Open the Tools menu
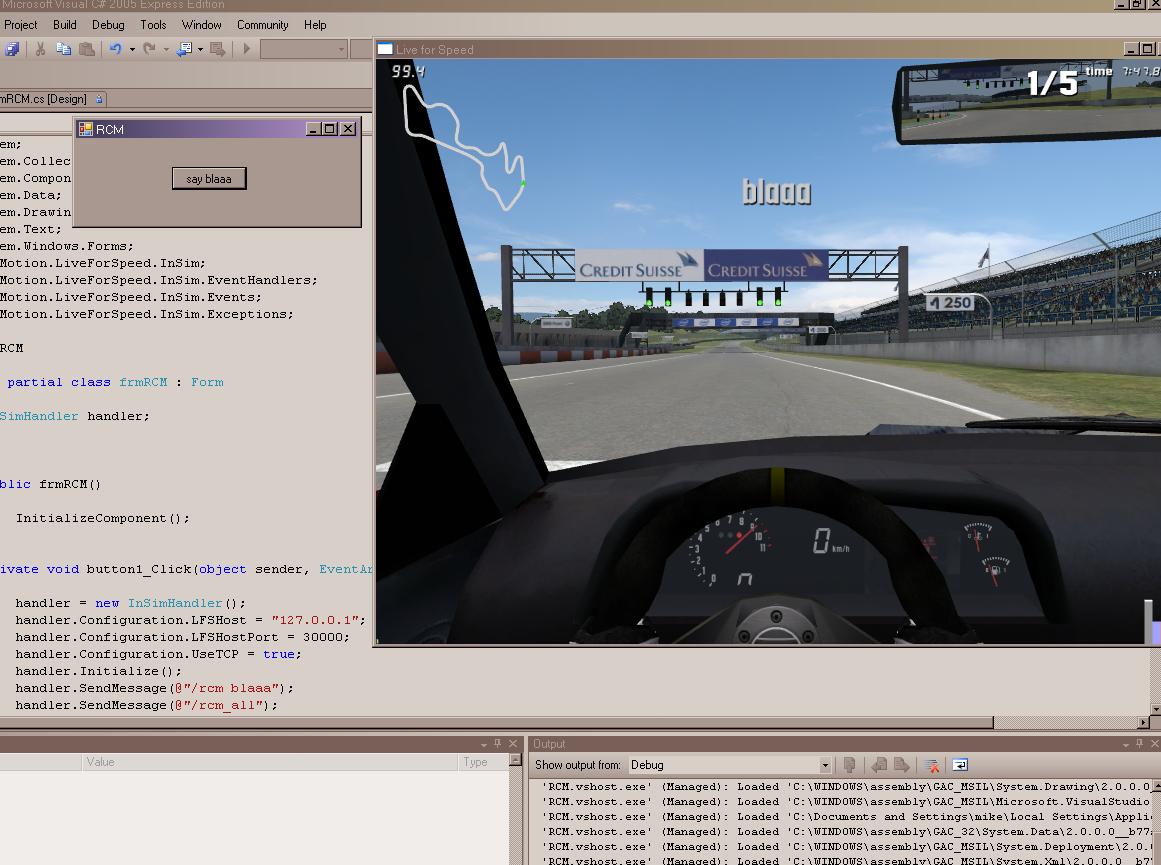Viewport: 1161px width, 865px height. pyautogui.click(x=153, y=24)
